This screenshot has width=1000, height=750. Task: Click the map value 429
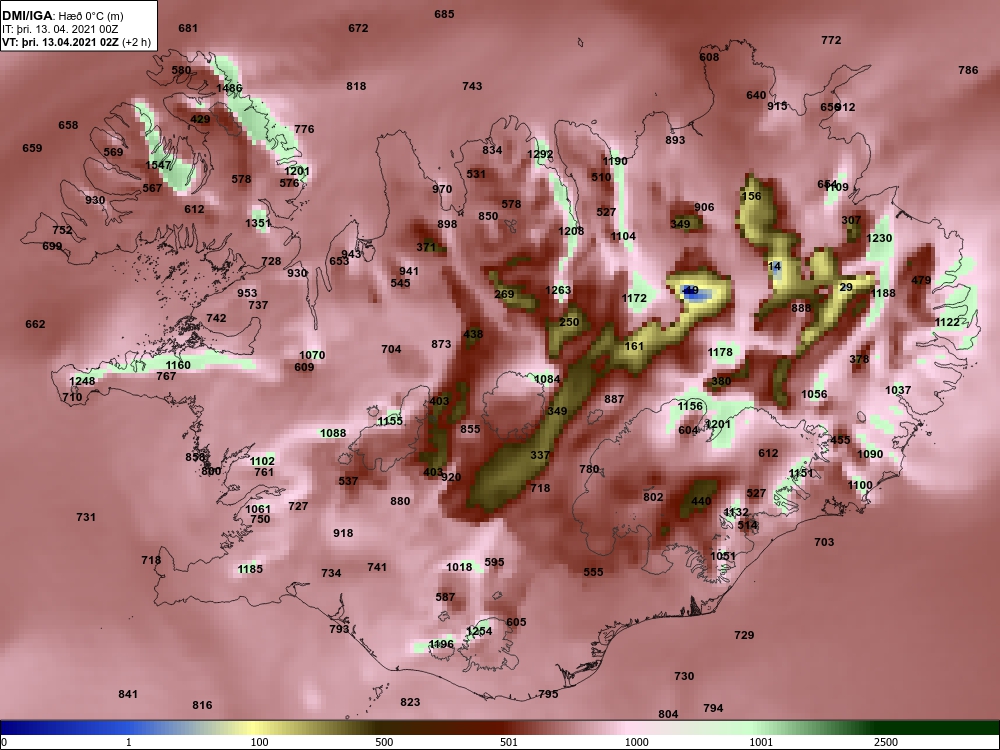[200, 119]
